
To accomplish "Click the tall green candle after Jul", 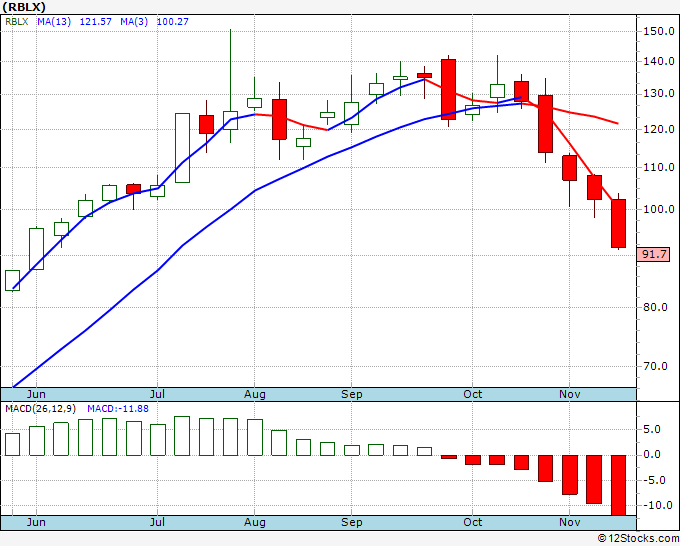I will 182,148.
